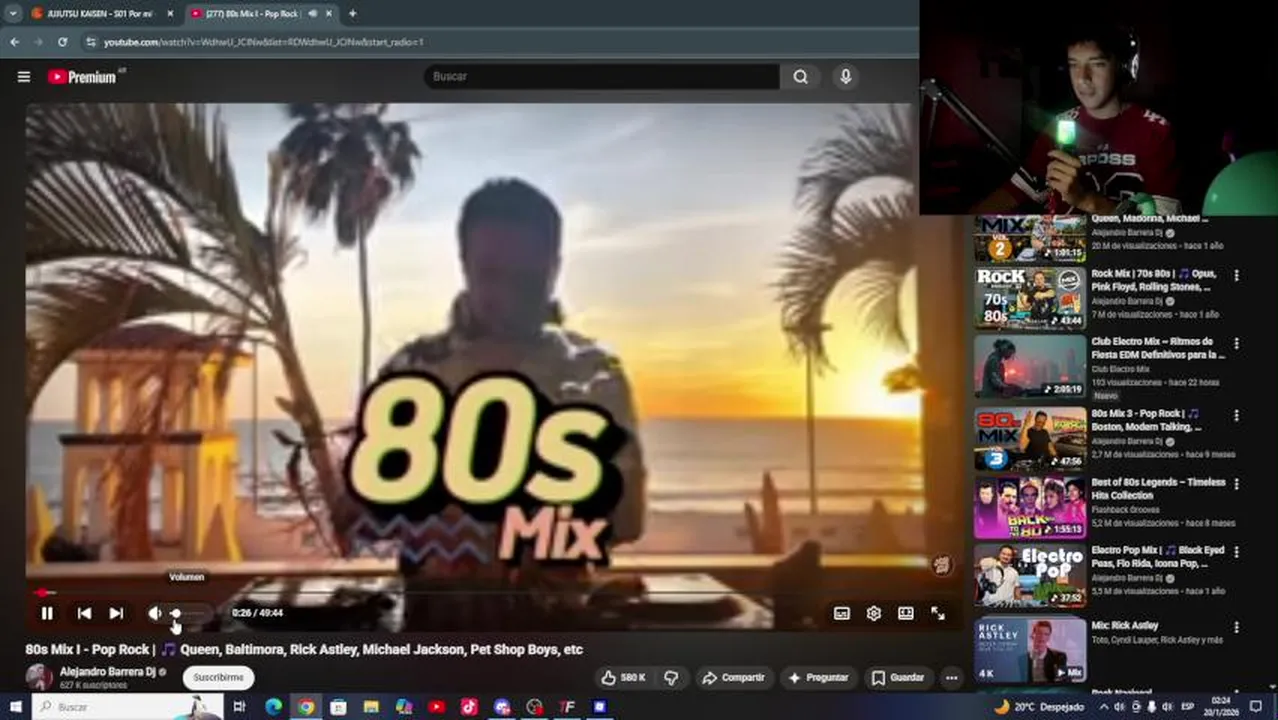Open the red YouTube taskbar app

pyautogui.click(x=437, y=707)
